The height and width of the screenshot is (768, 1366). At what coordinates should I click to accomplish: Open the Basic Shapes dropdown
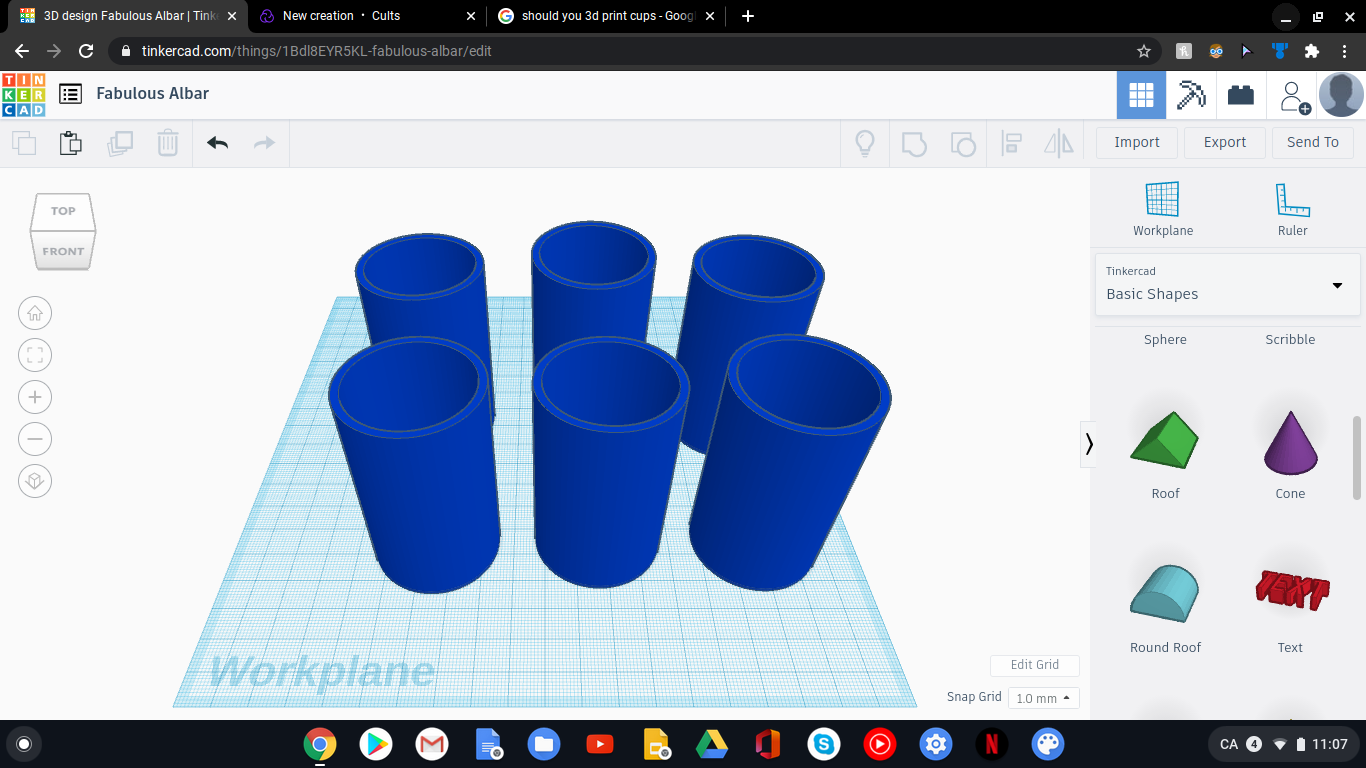[x=1227, y=285]
